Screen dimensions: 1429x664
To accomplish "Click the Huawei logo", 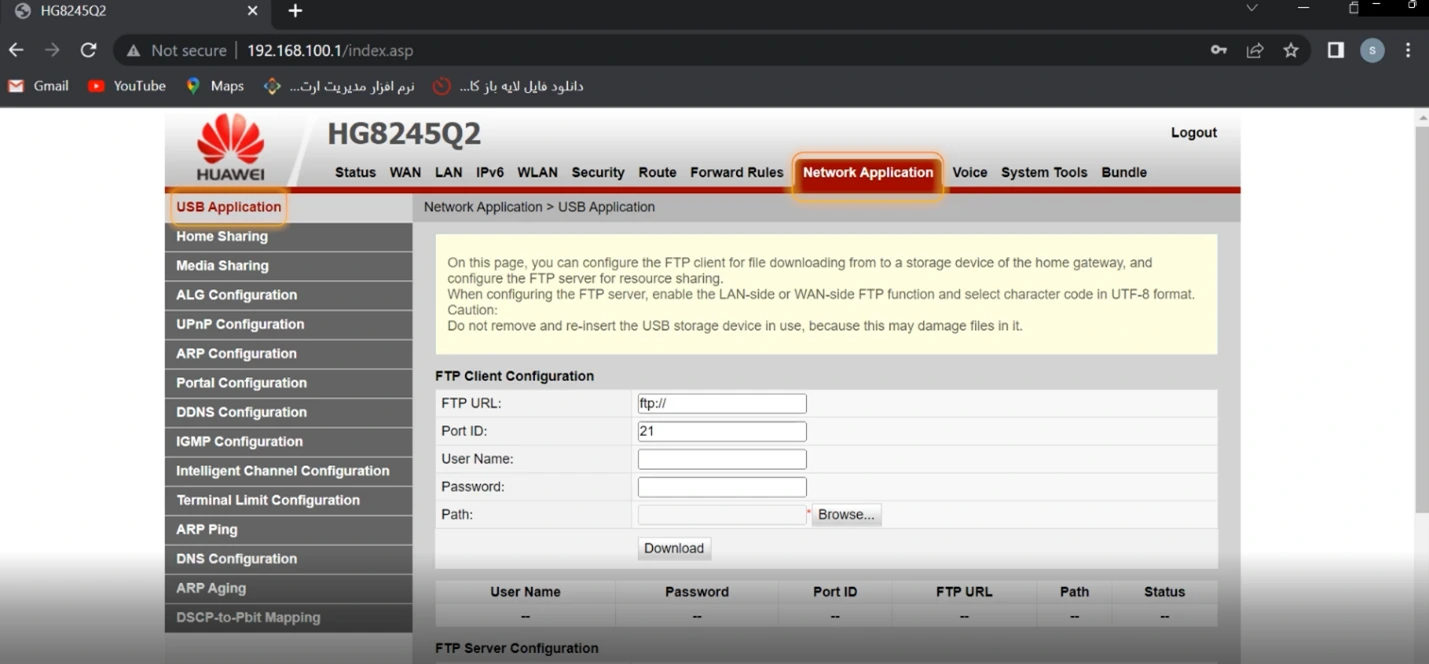I will coord(231,147).
